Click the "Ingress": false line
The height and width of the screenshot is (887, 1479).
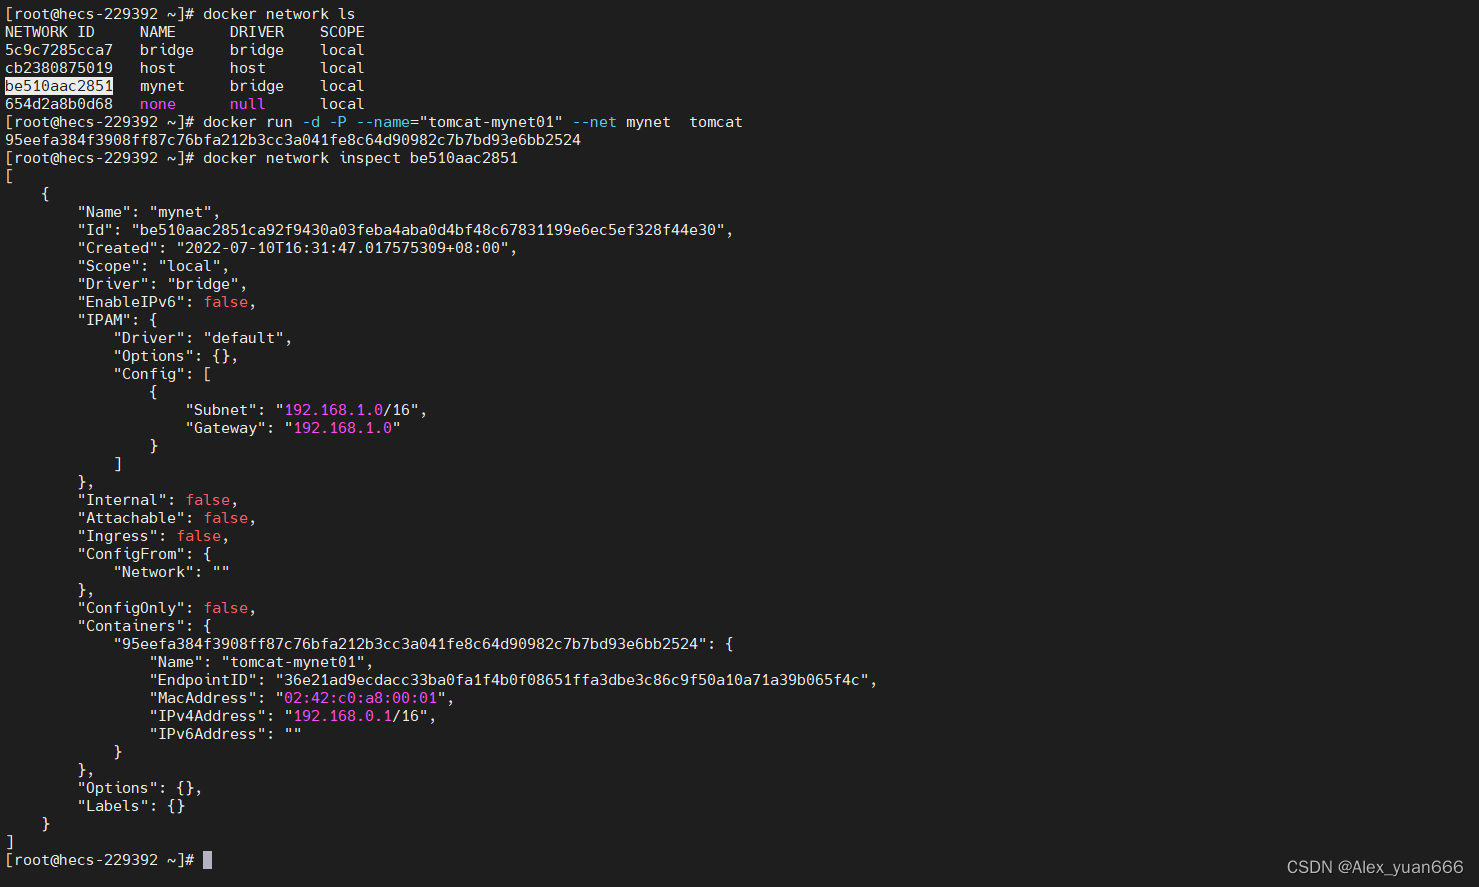tap(153, 536)
